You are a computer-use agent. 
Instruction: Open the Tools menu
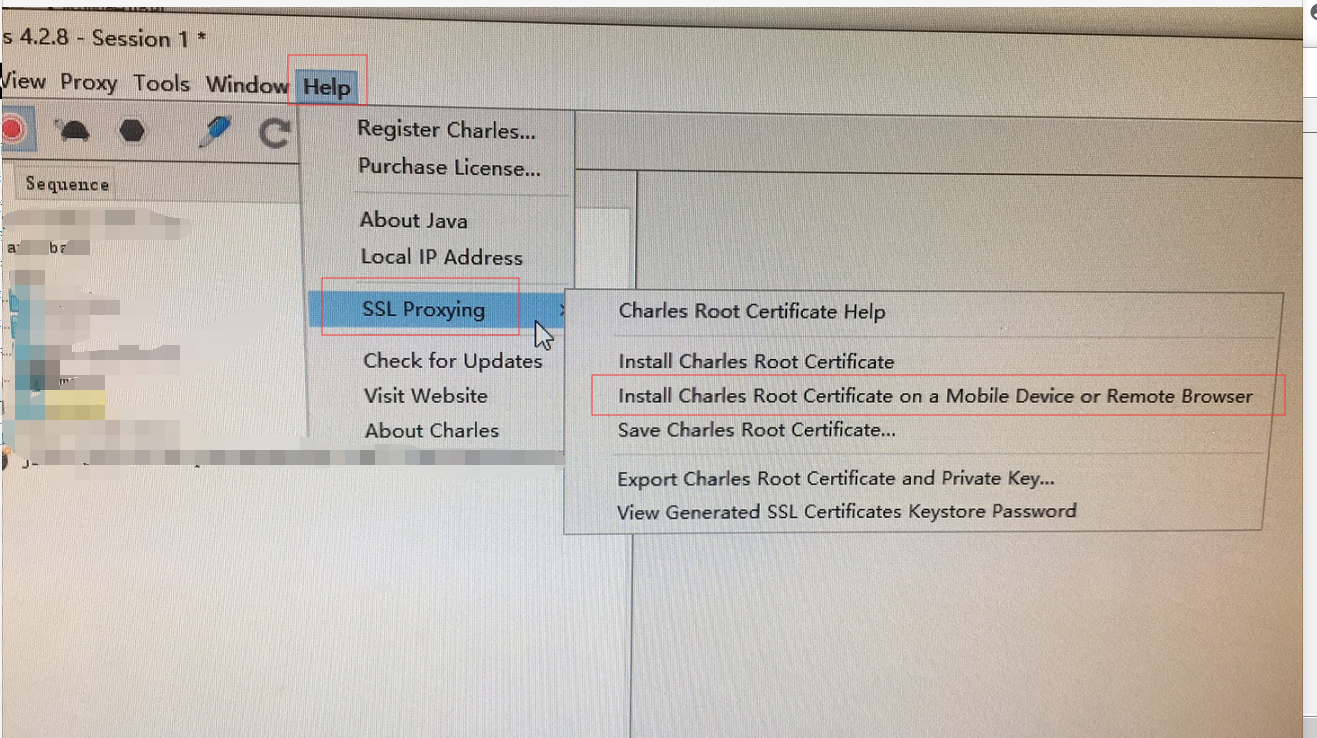point(162,84)
